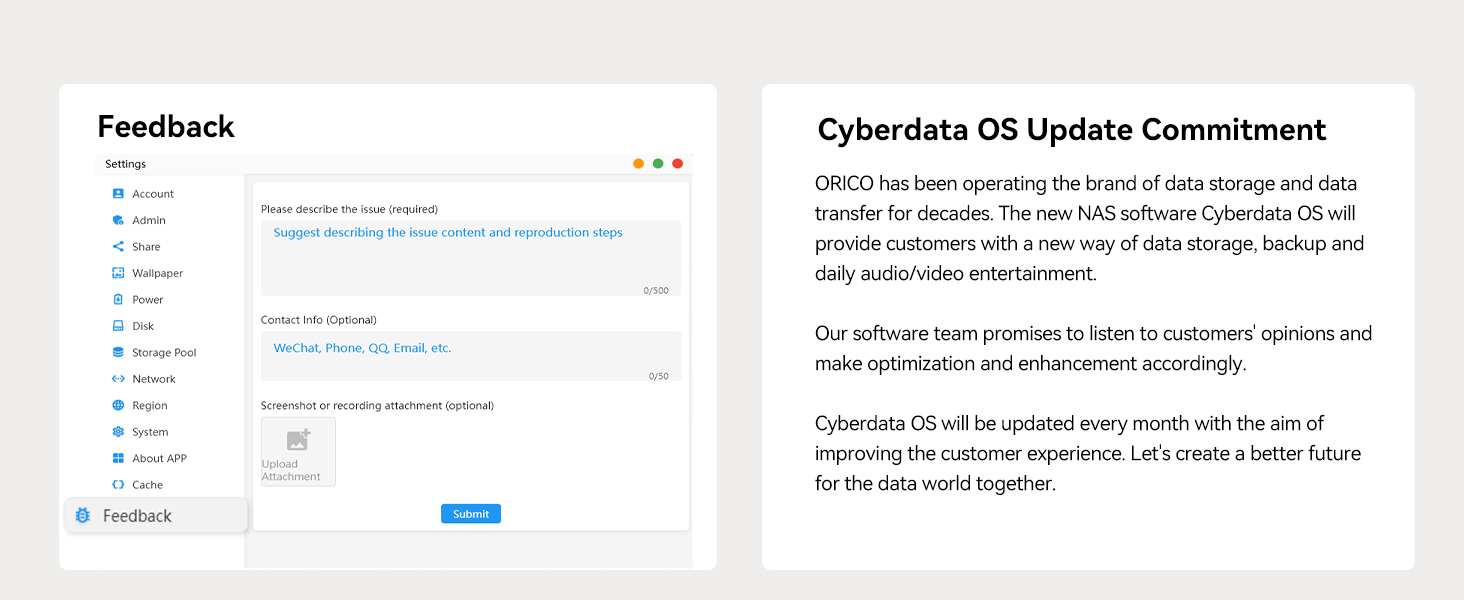
Task: Click the green traffic light dot
Action: coord(658,162)
